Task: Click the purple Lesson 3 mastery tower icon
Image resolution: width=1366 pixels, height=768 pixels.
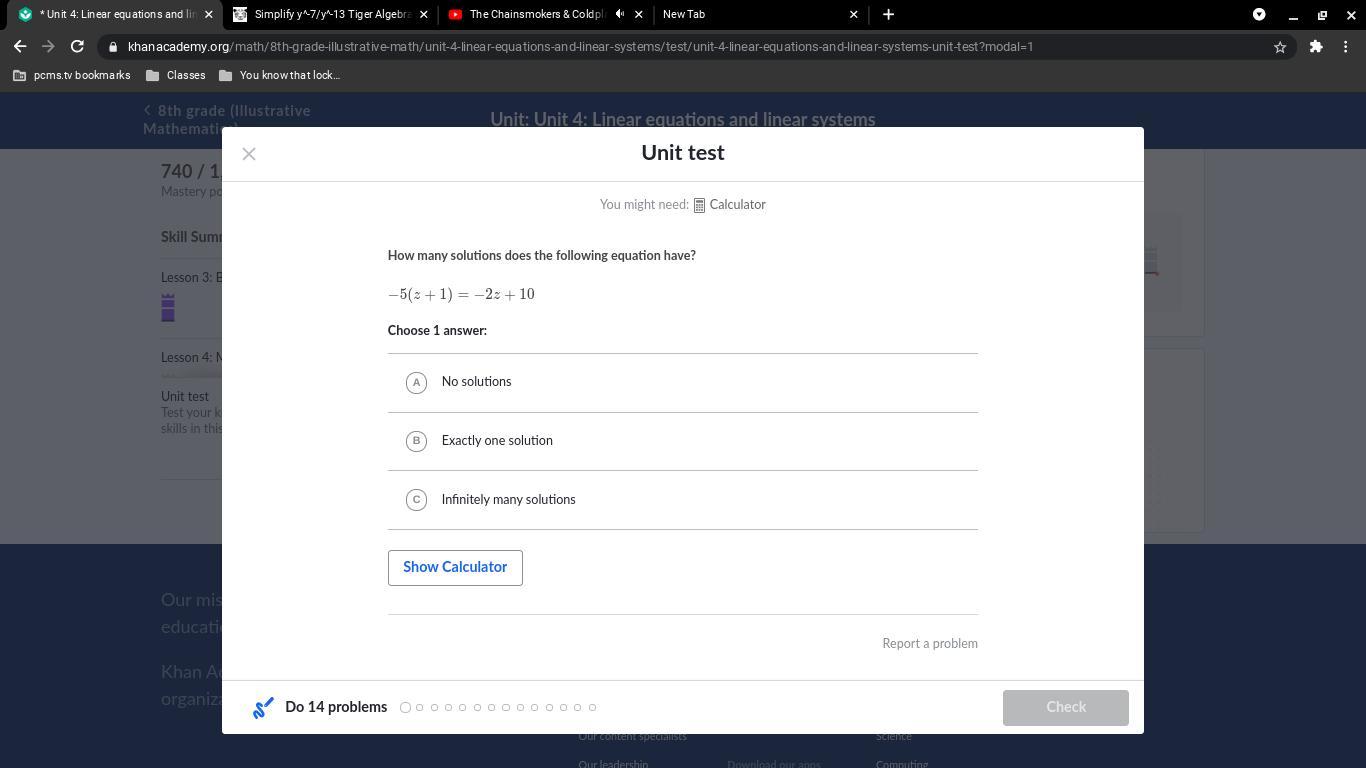Action: 168,308
